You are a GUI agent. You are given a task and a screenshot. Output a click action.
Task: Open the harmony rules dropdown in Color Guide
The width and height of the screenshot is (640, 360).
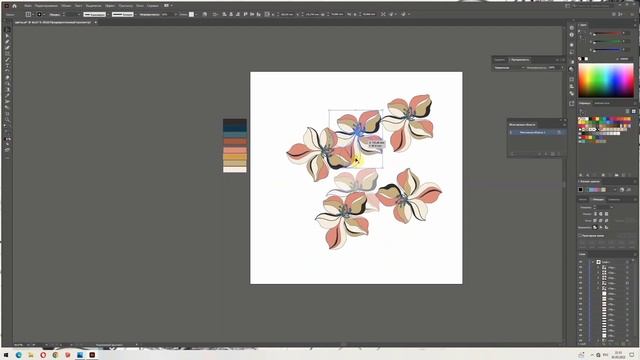[x=615, y=190]
